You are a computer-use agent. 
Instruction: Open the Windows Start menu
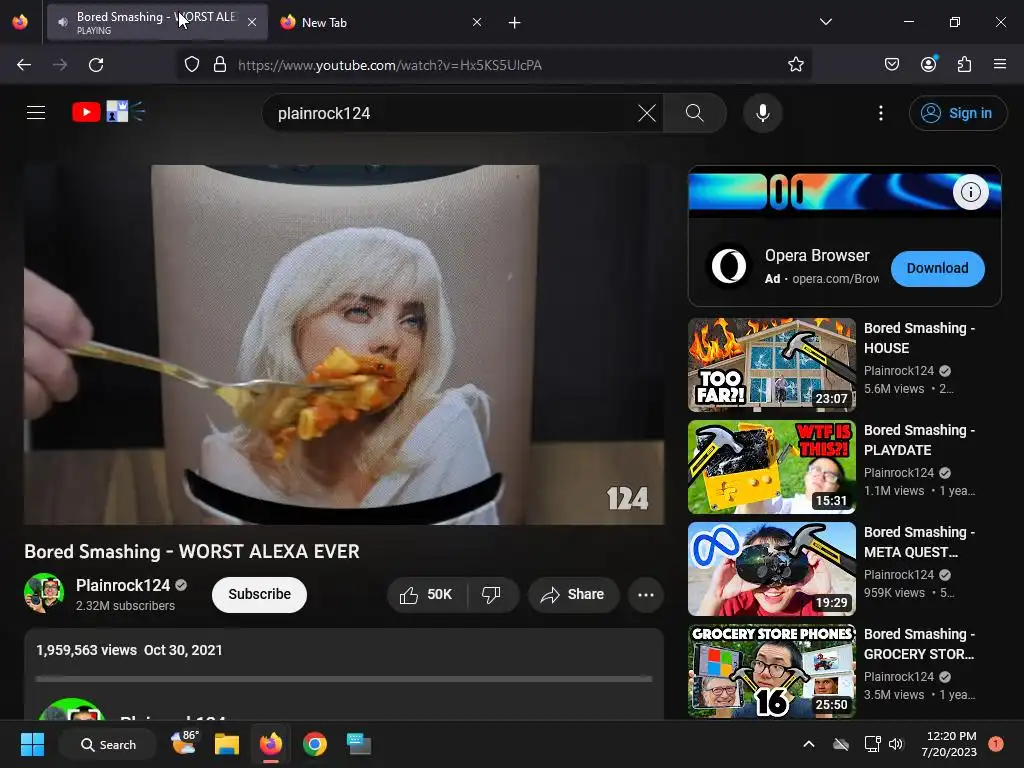pos(32,744)
